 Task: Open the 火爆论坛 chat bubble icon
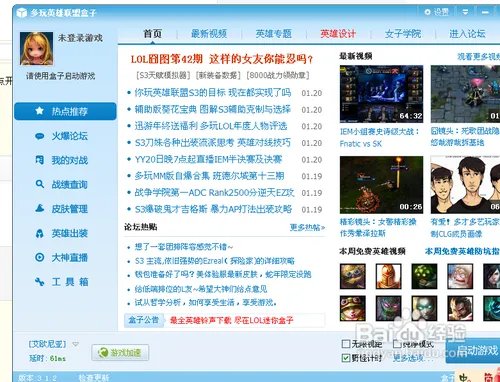(40, 136)
